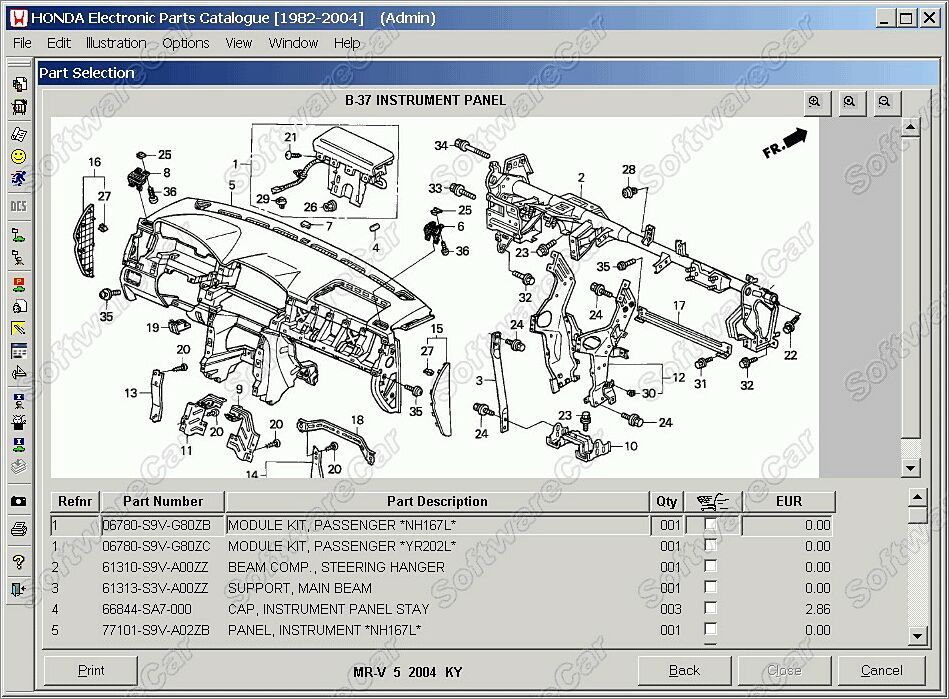
Task: Zoom out using the minus magnifier icon
Action: click(884, 102)
